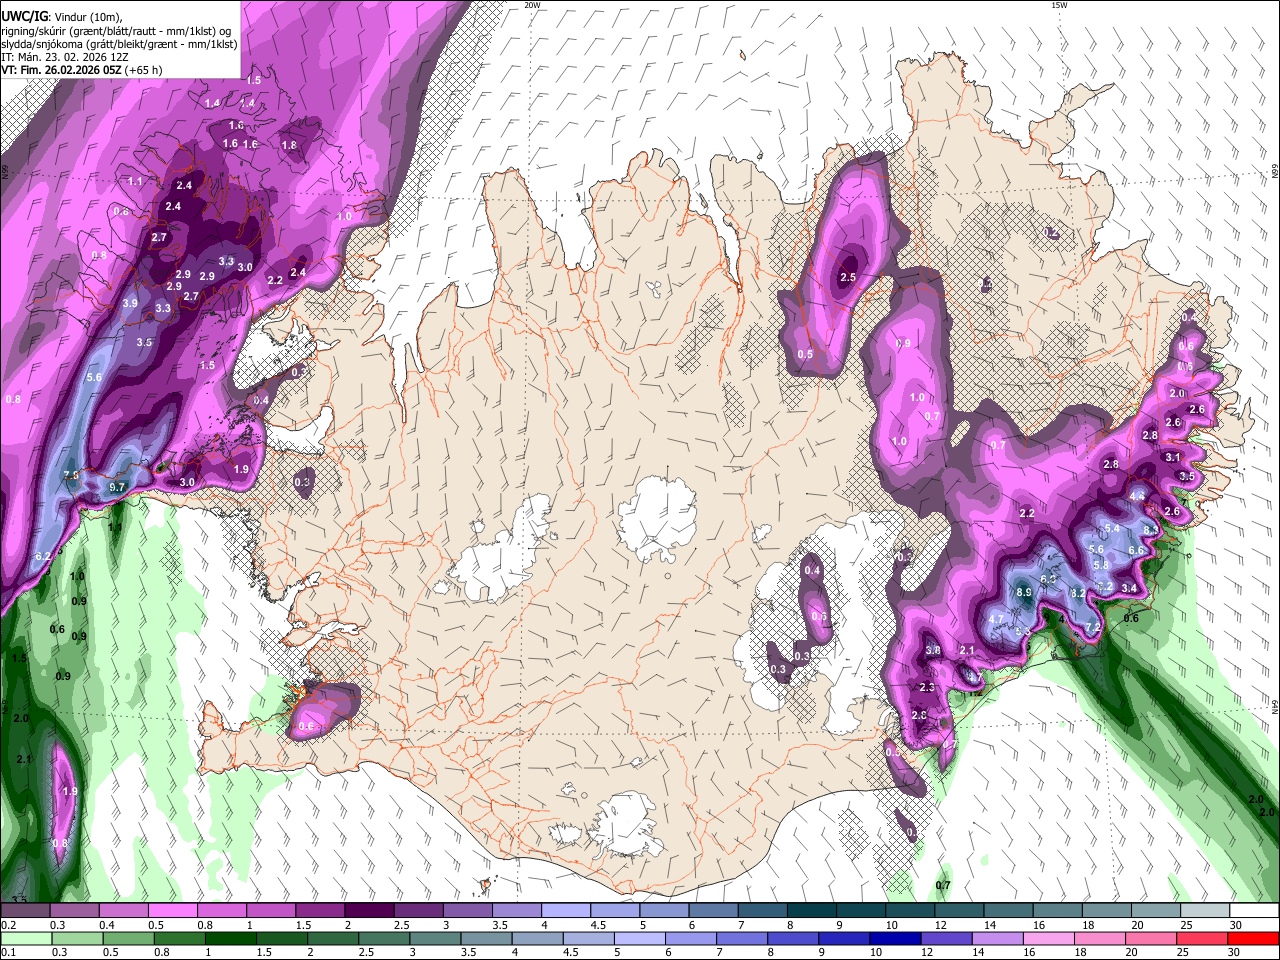The image size is (1280, 960).
Task: Click the '4.7' precipitation value in southeast
Action: pyautogui.click(x=996, y=619)
